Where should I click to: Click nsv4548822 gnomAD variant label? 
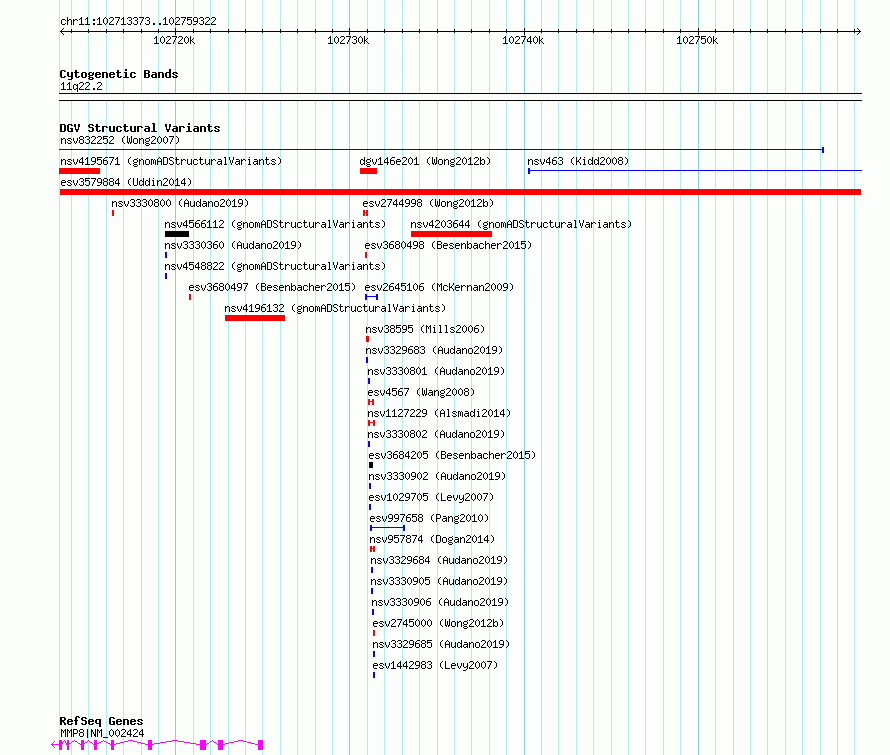[x=275, y=266]
